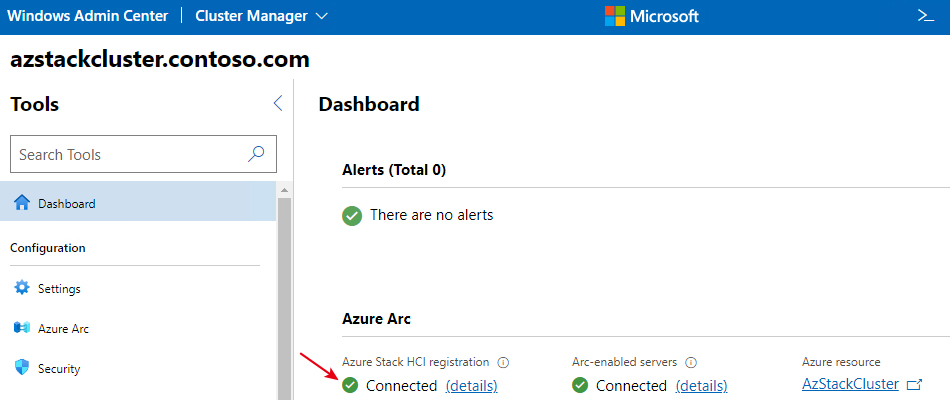Open the Security shield icon
950x400 pixels.
click(22, 368)
